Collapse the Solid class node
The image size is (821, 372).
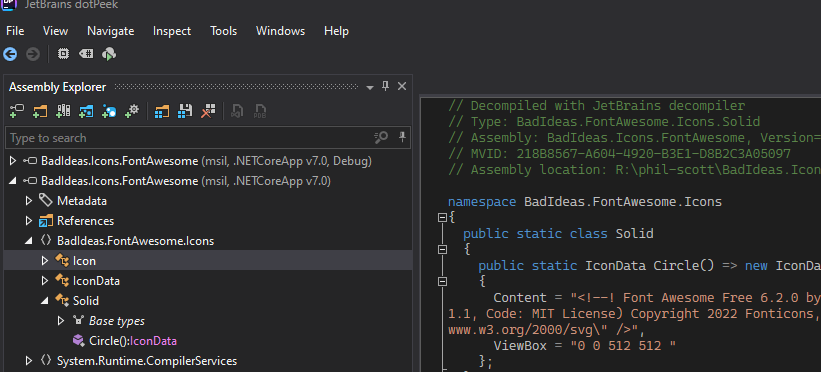pos(45,301)
